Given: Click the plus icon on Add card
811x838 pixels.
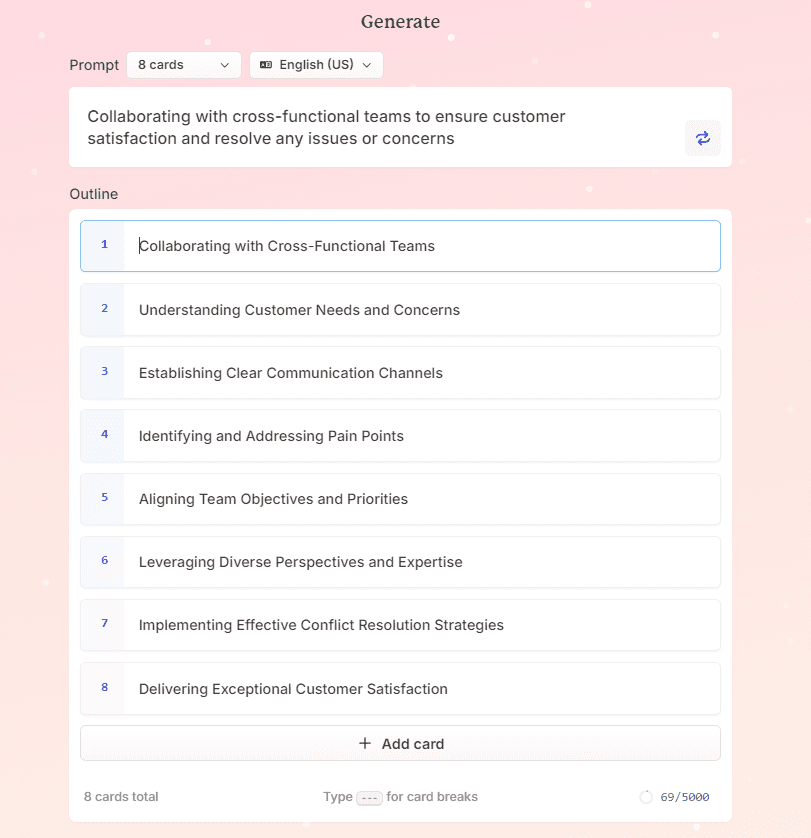Looking at the screenshot, I should (365, 743).
